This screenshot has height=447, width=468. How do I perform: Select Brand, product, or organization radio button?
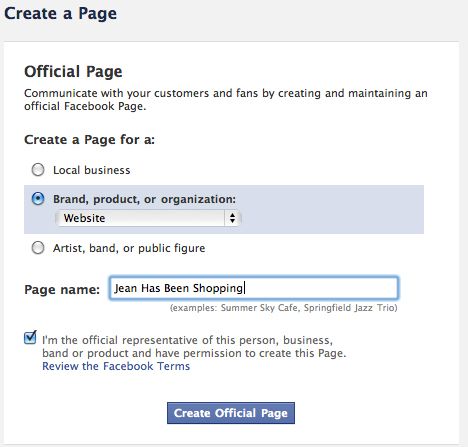coord(38,199)
